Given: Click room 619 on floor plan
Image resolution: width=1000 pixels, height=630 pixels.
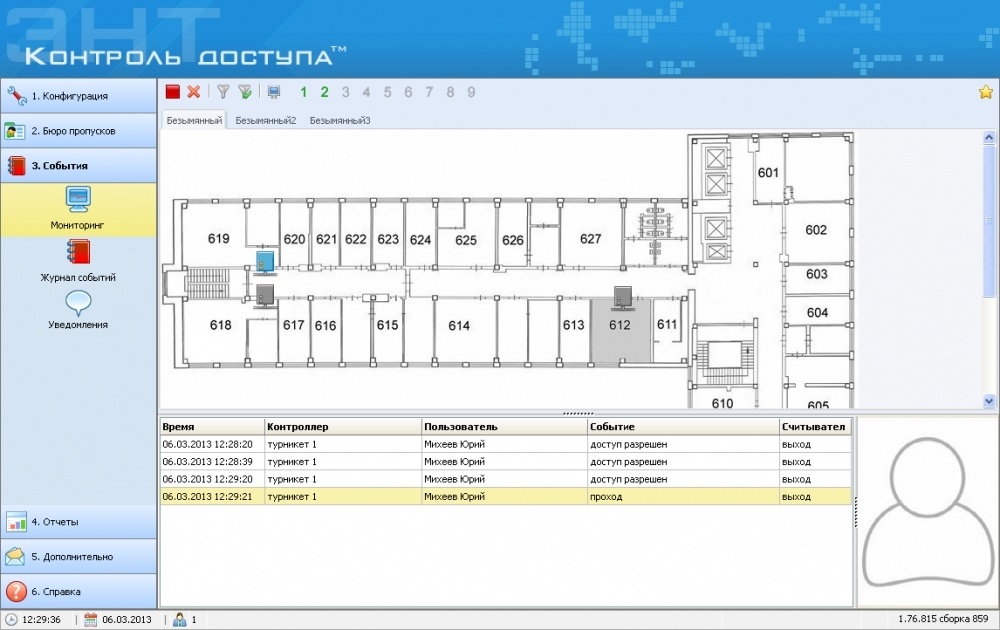Looking at the screenshot, I should click(x=218, y=238).
